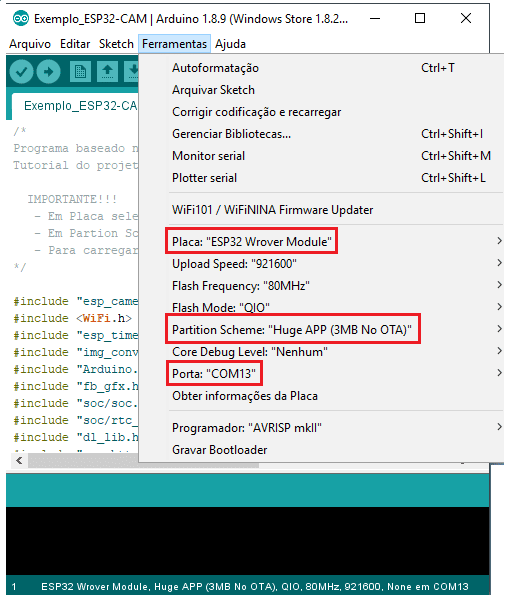The width and height of the screenshot is (509, 599).
Task: Click the status bar board info text
Action: point(254,586)
